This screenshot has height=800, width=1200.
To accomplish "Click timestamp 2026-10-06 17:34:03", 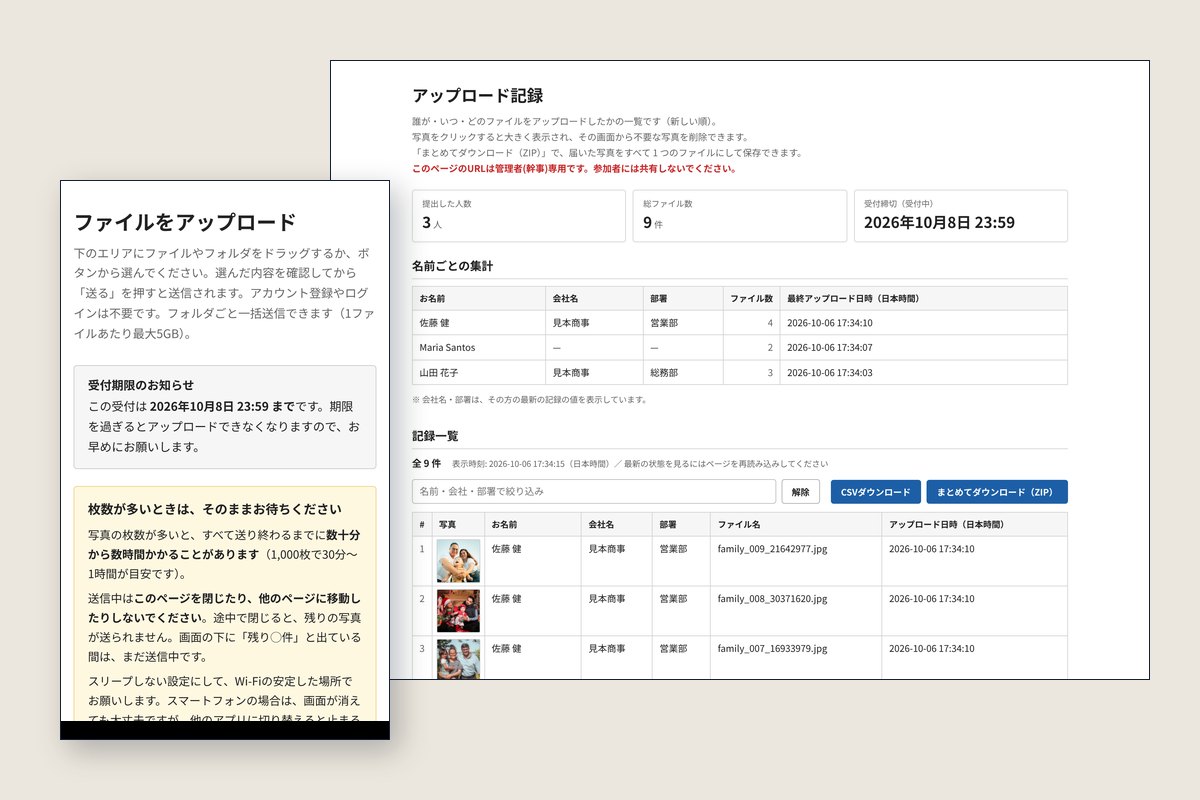I will click(x=830, y=373).
